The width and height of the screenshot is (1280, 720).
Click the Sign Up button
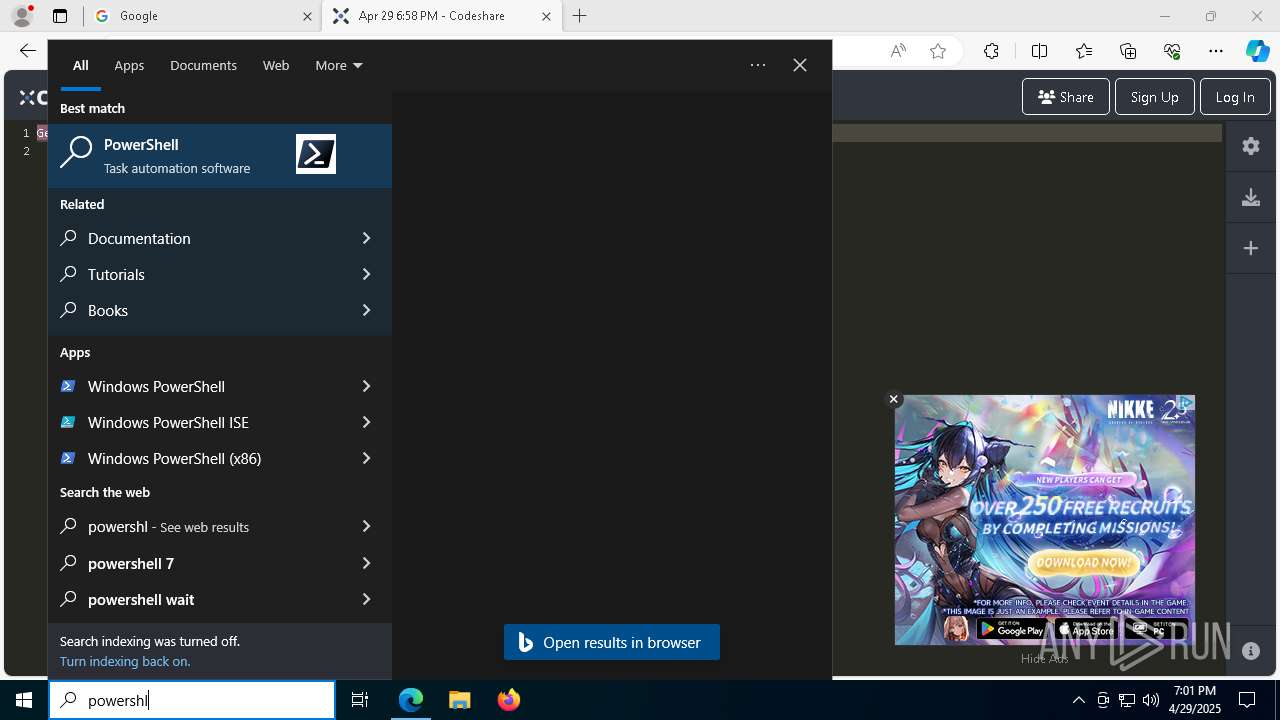point(1154,97)
